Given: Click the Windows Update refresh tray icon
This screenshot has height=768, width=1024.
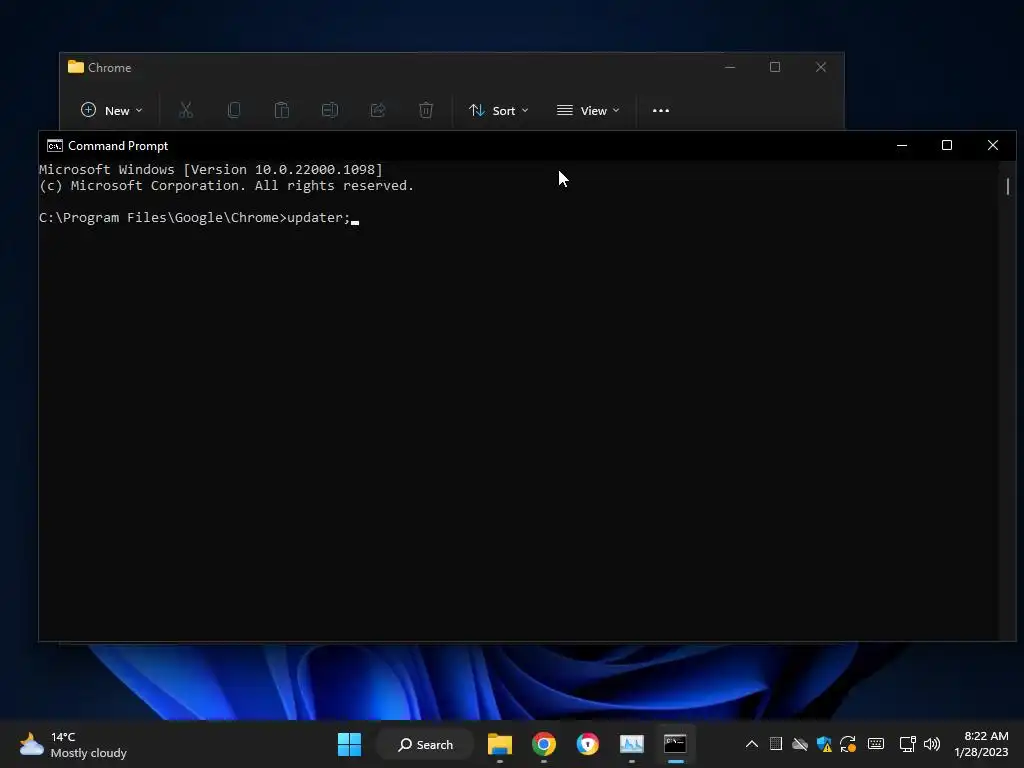Looking at the screenshot, I should click(848, 744).
